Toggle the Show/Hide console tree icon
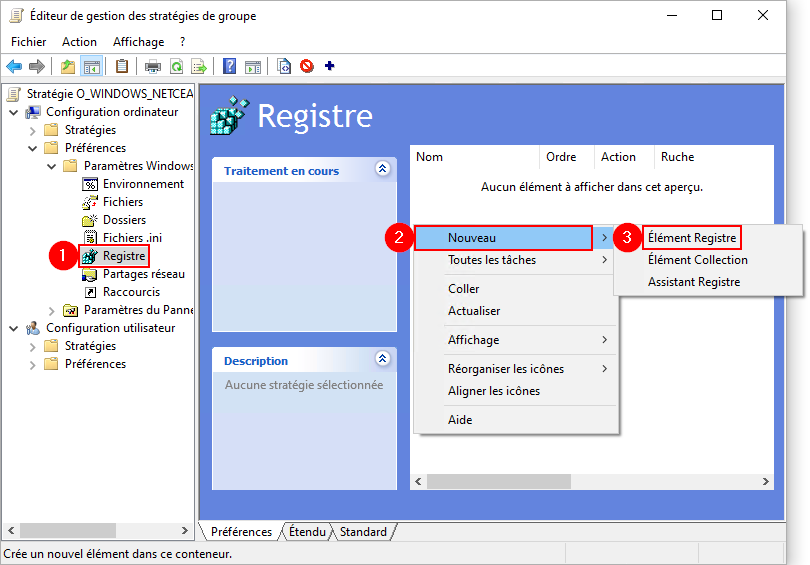 [91, 66]
